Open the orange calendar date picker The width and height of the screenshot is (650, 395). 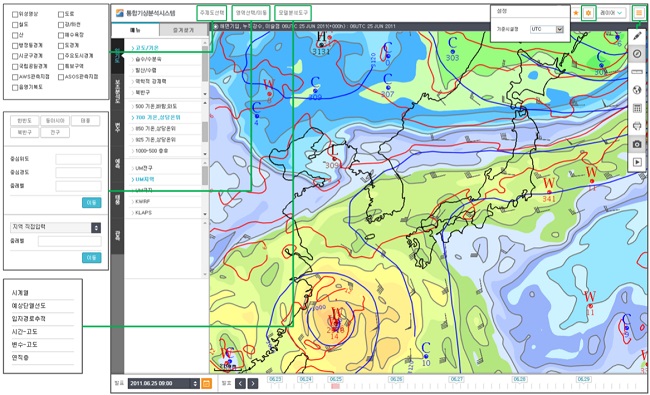click(x=206, y=383)
